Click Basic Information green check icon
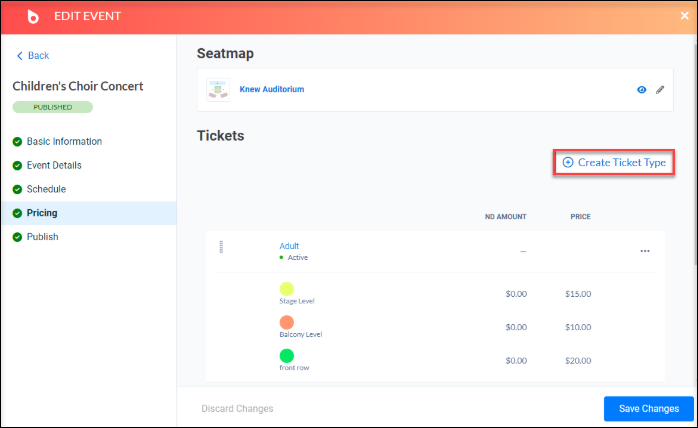The image size is (698, 428). click(17, 142)
